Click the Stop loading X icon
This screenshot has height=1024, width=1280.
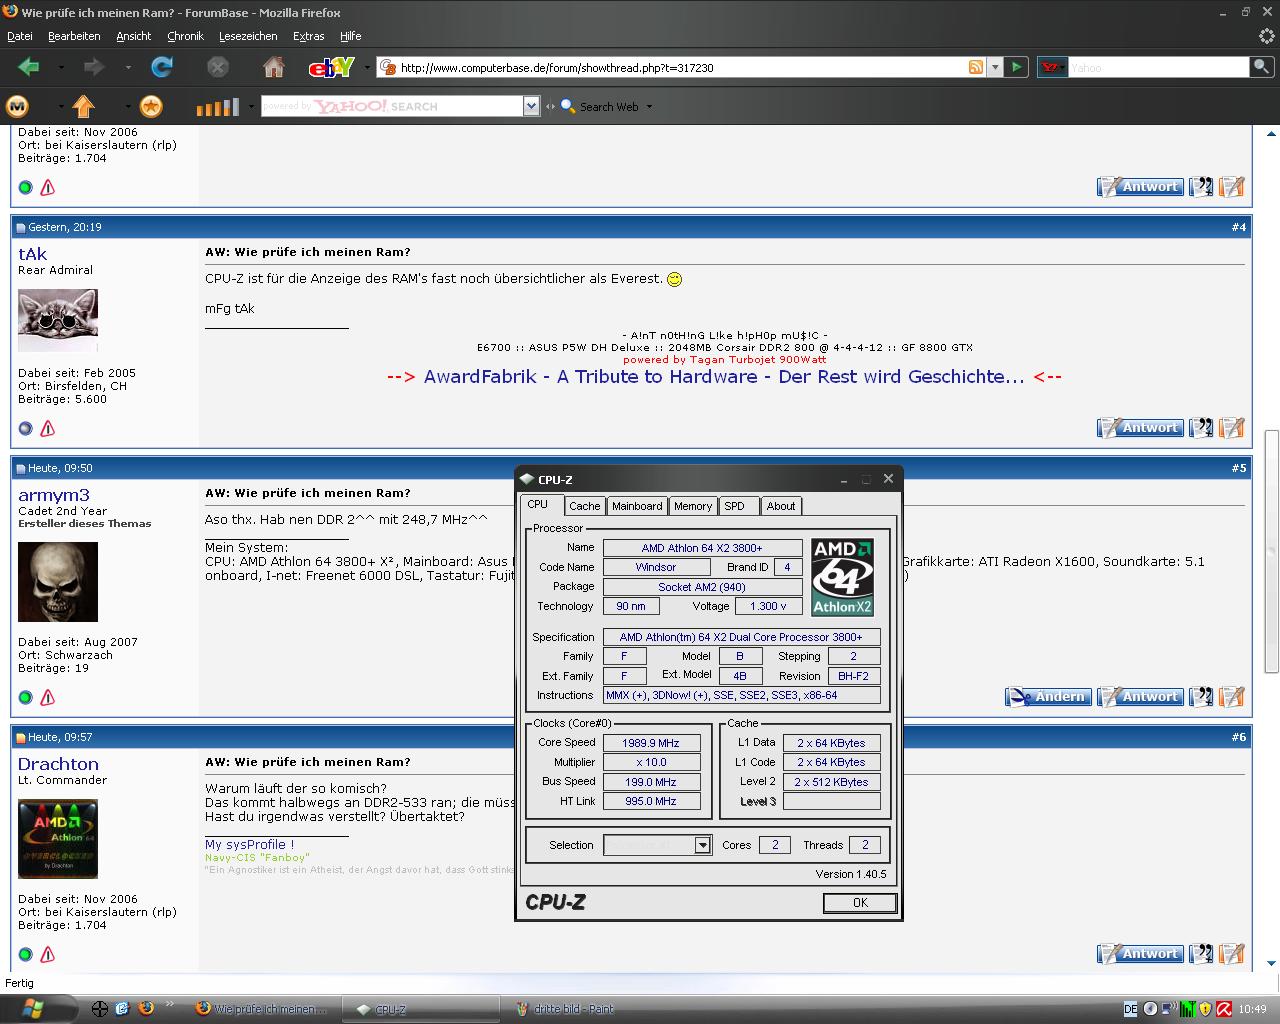click(x=217, y=67)
